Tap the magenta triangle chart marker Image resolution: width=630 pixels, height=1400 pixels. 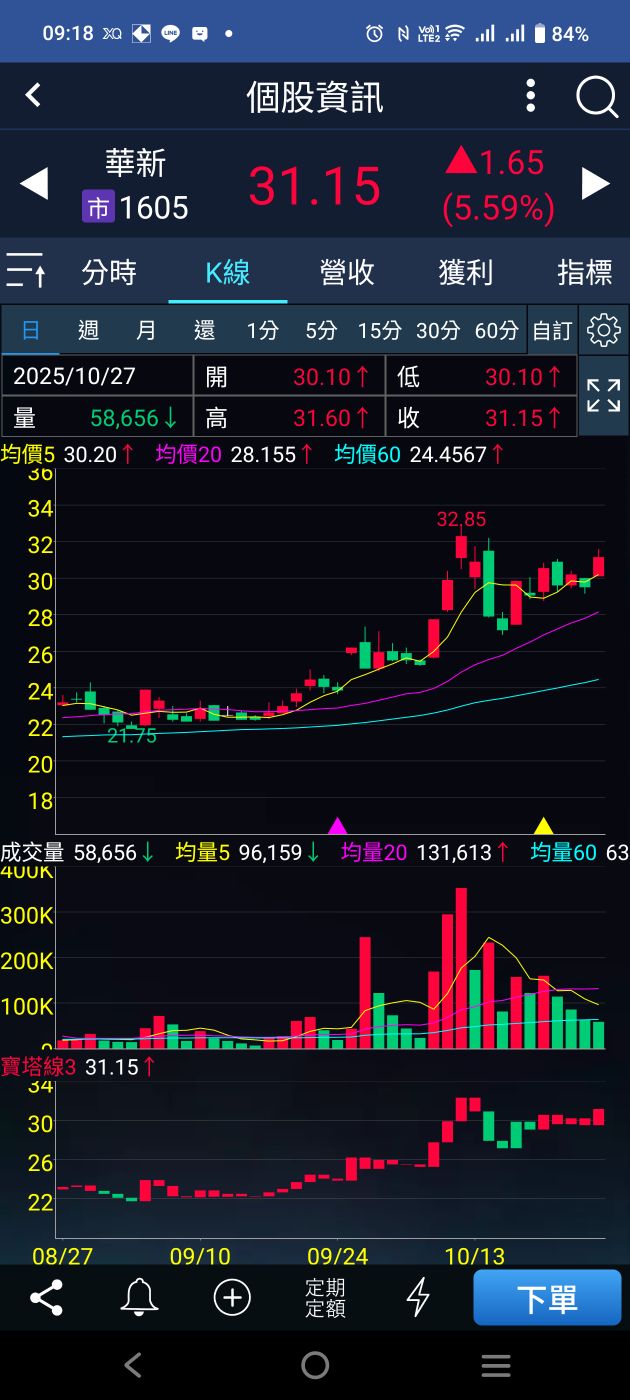tap(338, 825)
